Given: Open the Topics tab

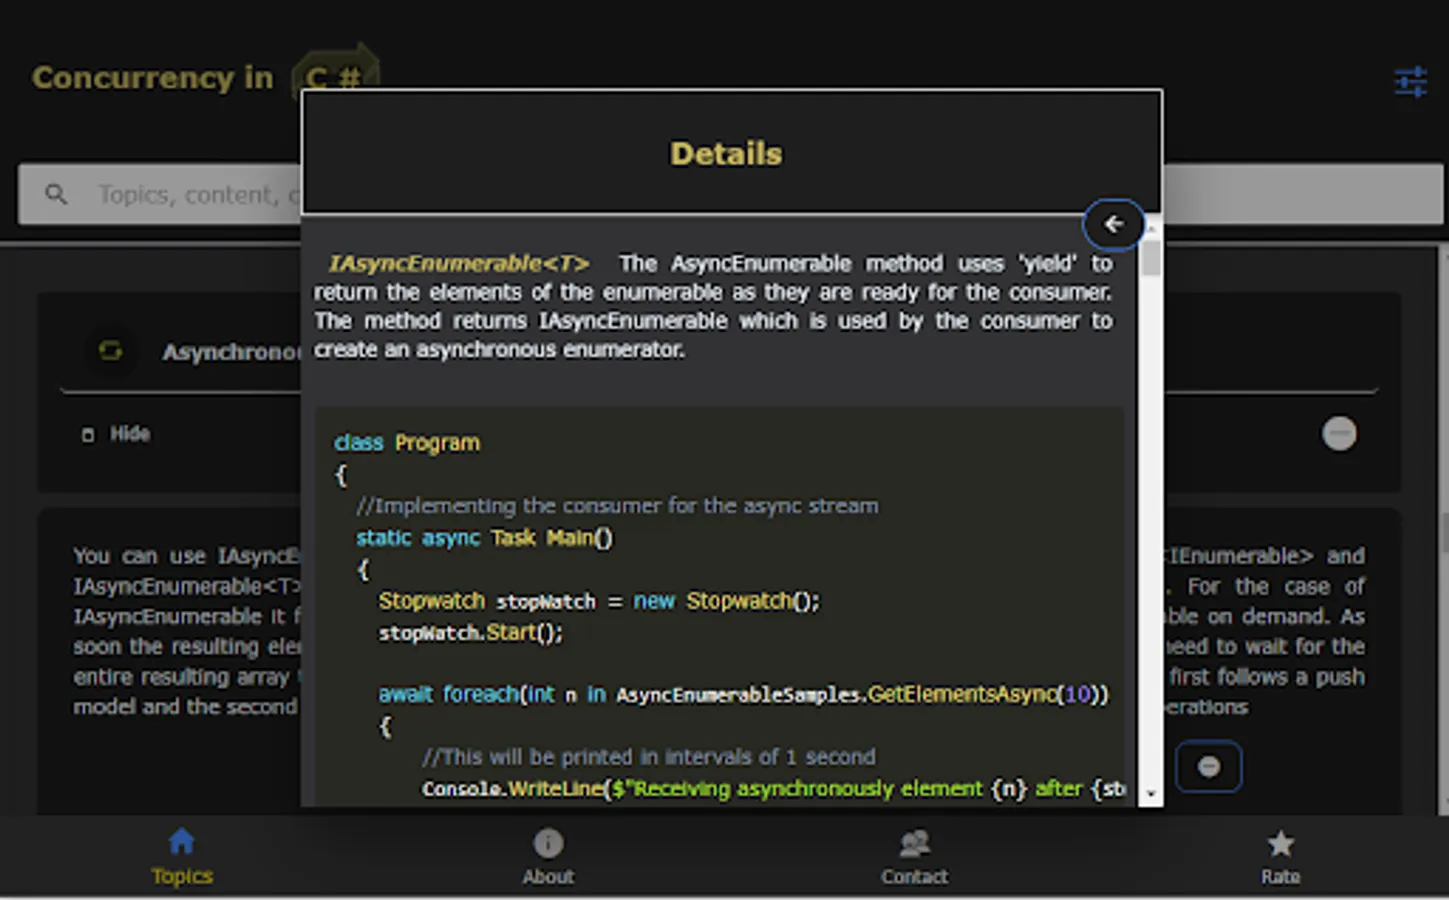Looking at the screenshot, I should 182,857.
